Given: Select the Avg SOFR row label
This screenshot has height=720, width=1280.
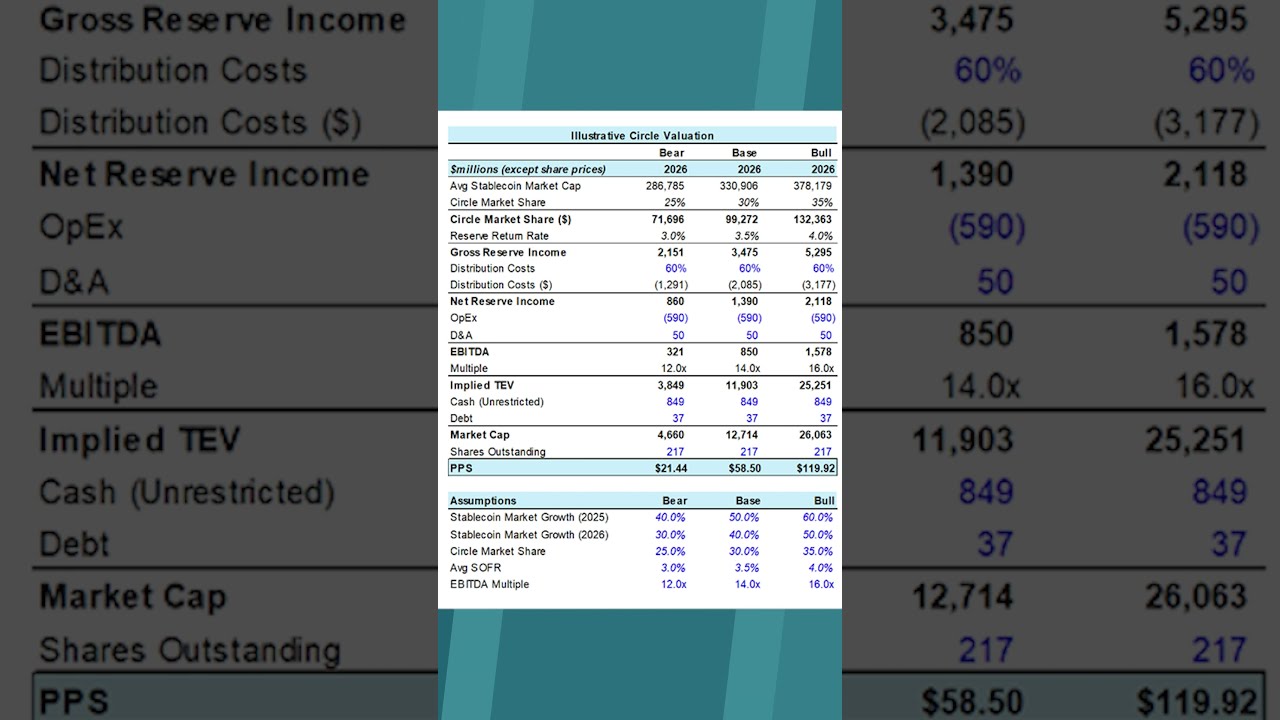Looking at the screenshot, I should 476,568.
